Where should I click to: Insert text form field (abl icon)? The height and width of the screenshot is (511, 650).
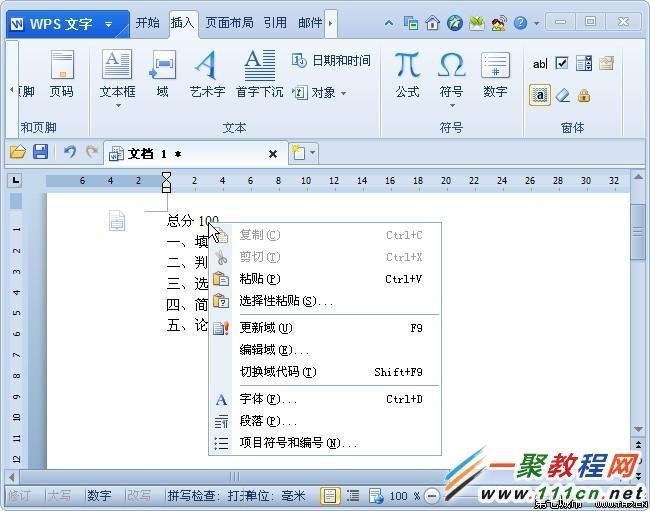click(540, 63)
